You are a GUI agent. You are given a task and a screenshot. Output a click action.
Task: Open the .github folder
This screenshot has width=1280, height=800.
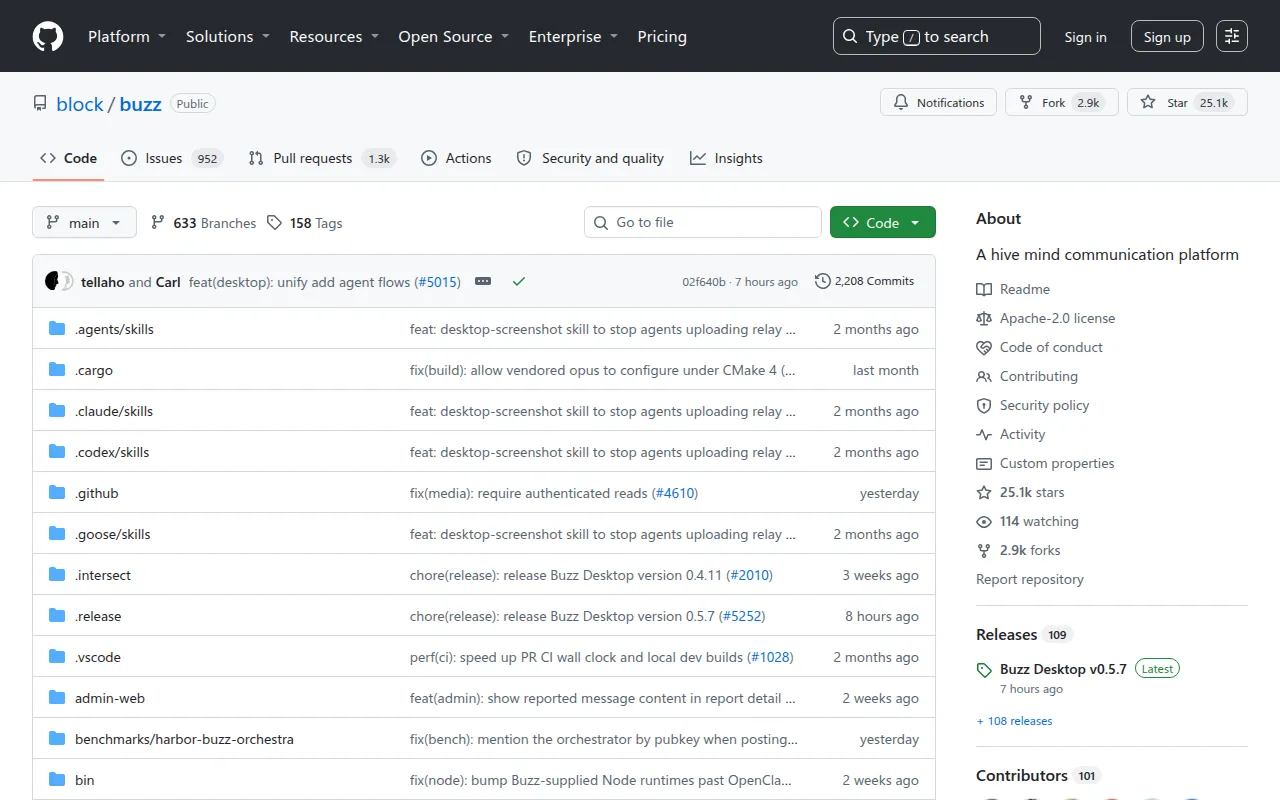coord(97,493)
